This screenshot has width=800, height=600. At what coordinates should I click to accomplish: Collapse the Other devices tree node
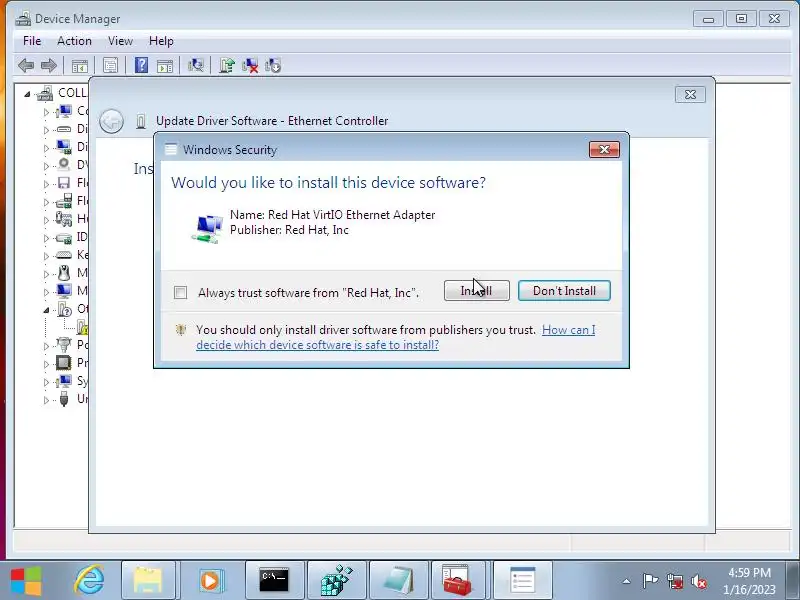[x=46, y=310]
